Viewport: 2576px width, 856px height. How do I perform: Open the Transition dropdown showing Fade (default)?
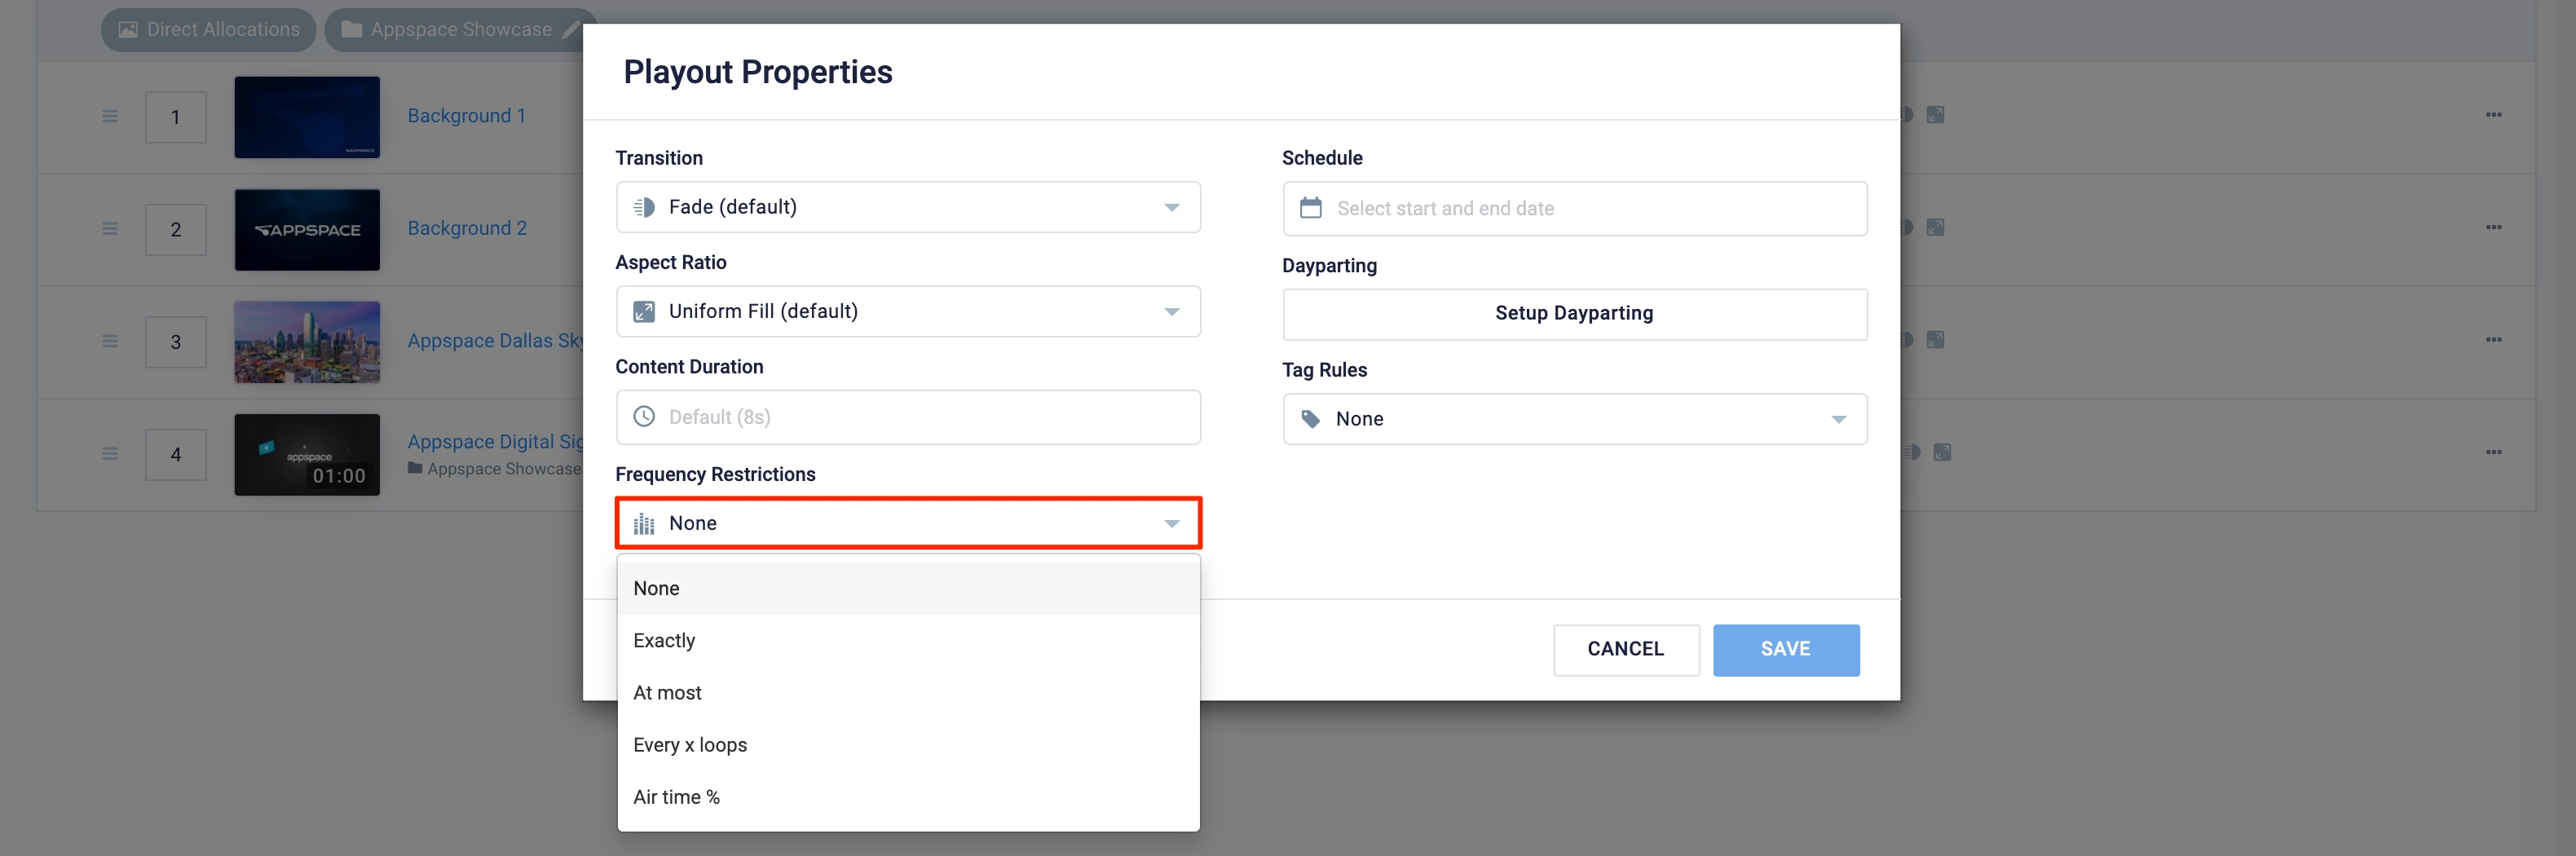pos(908,207)
